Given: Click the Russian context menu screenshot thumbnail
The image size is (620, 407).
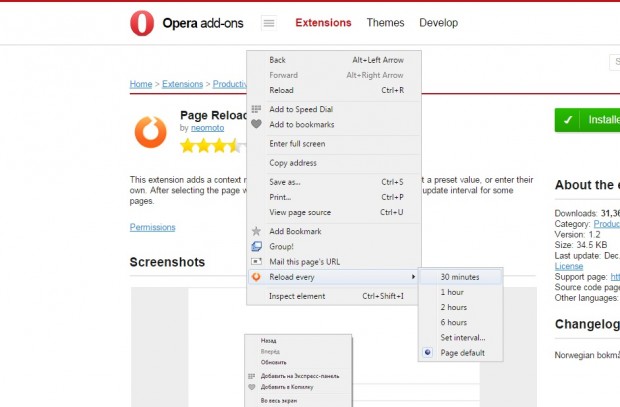Looking at the screenshot, I should click(298, 370).
